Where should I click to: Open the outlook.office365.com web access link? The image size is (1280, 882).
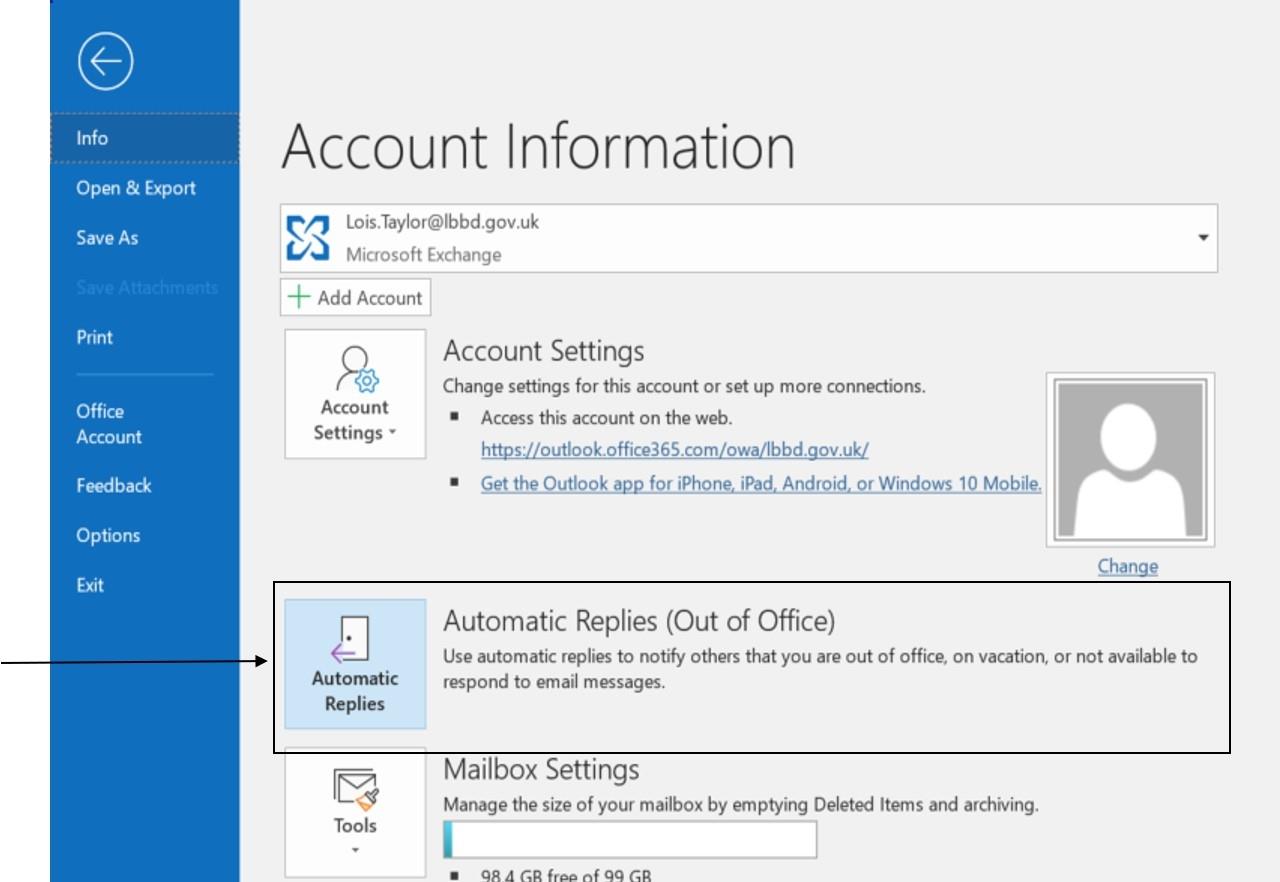tap(675, 450)
